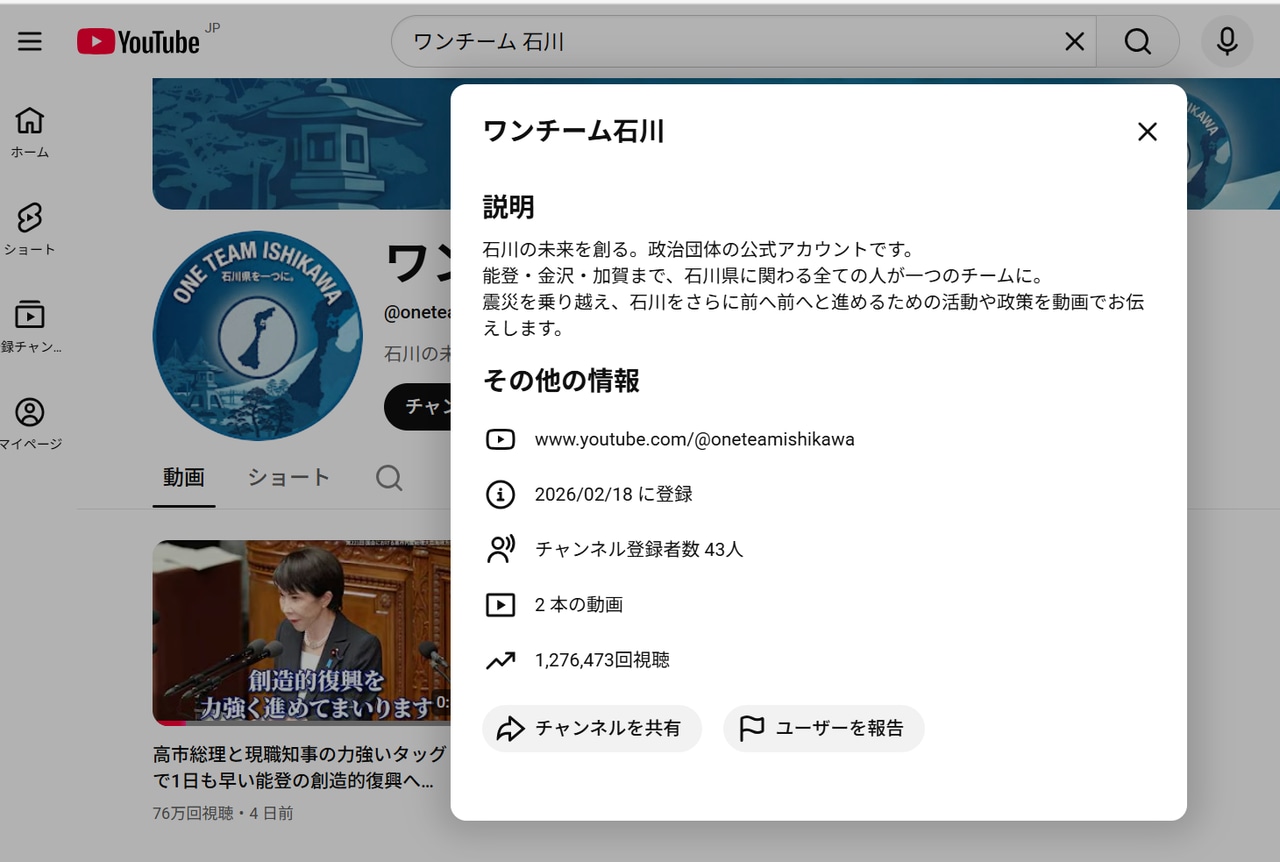Click 2 本の動画 text
This screenshot has width=1280, height=862.
[x=579, y=605]
